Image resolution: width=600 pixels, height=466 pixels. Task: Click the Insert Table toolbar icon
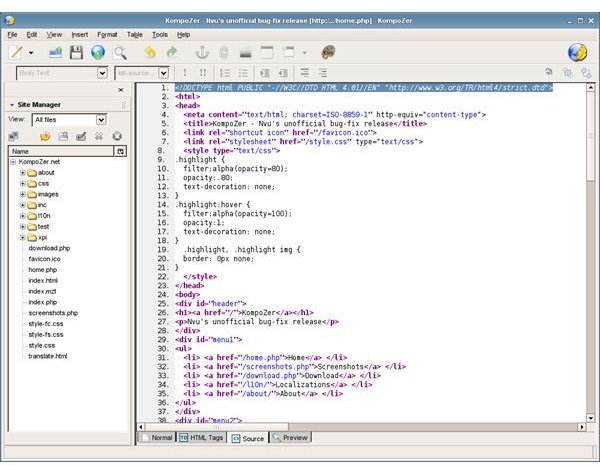coord(267,52)
